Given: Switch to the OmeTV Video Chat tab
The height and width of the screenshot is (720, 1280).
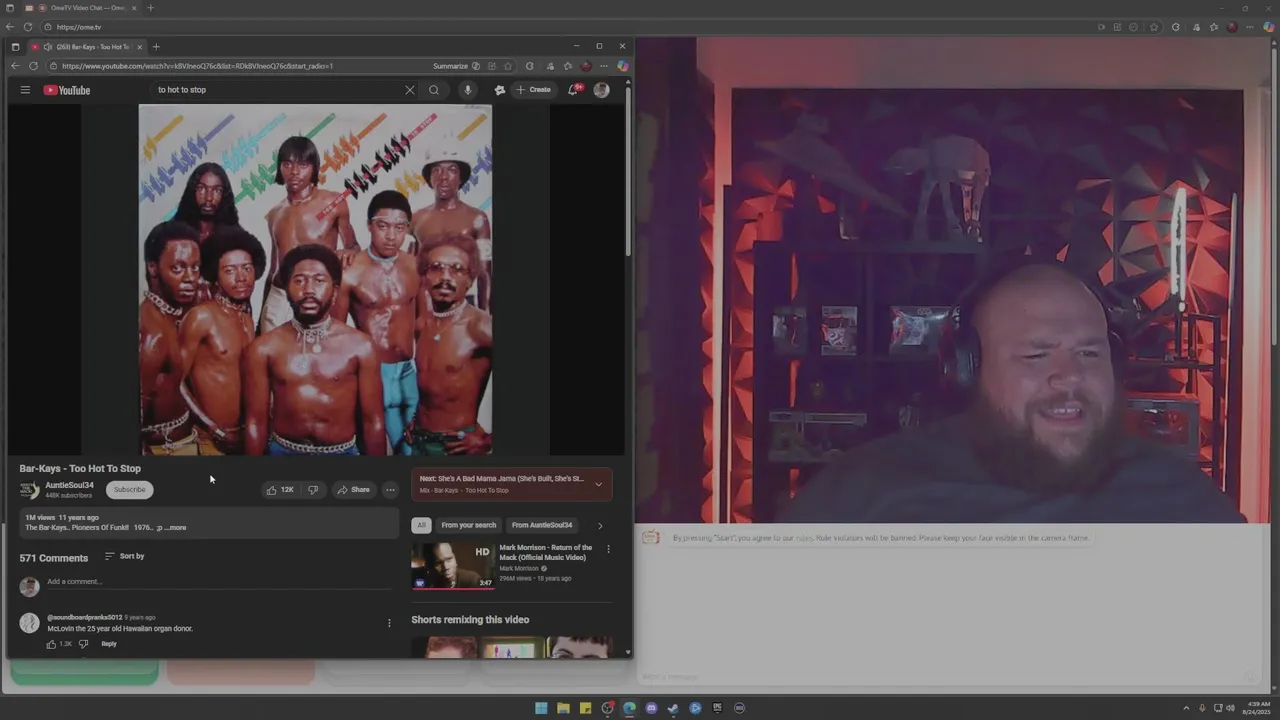Looking at the screenshot, I should pos(82,8).
